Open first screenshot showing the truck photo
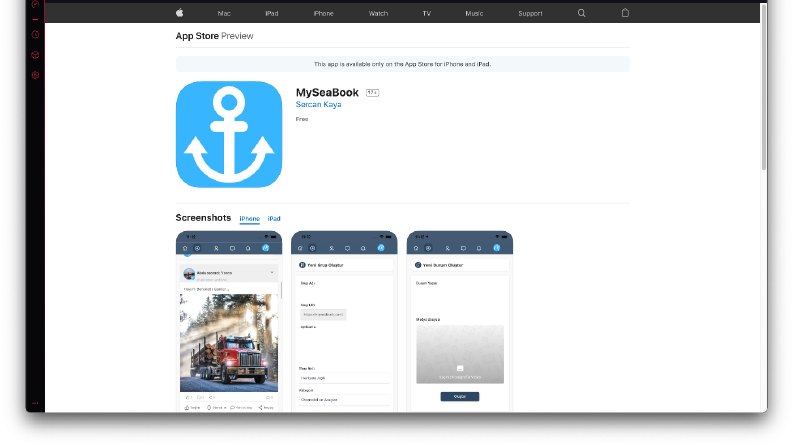Screen dimensions: 793x446 click(x=229, y=322)
